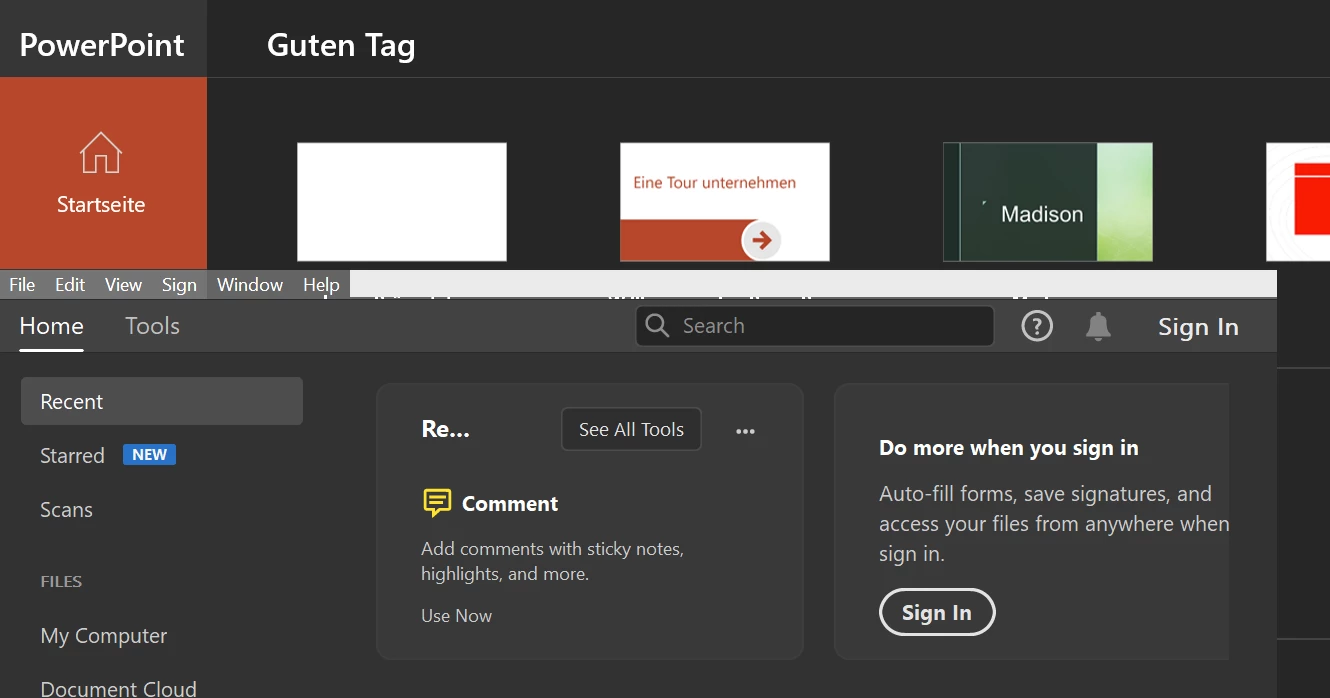Open the File menu in Acrobat
Image resolution: width=1330 pixels, height=698 pixels.
coord(22,285)
